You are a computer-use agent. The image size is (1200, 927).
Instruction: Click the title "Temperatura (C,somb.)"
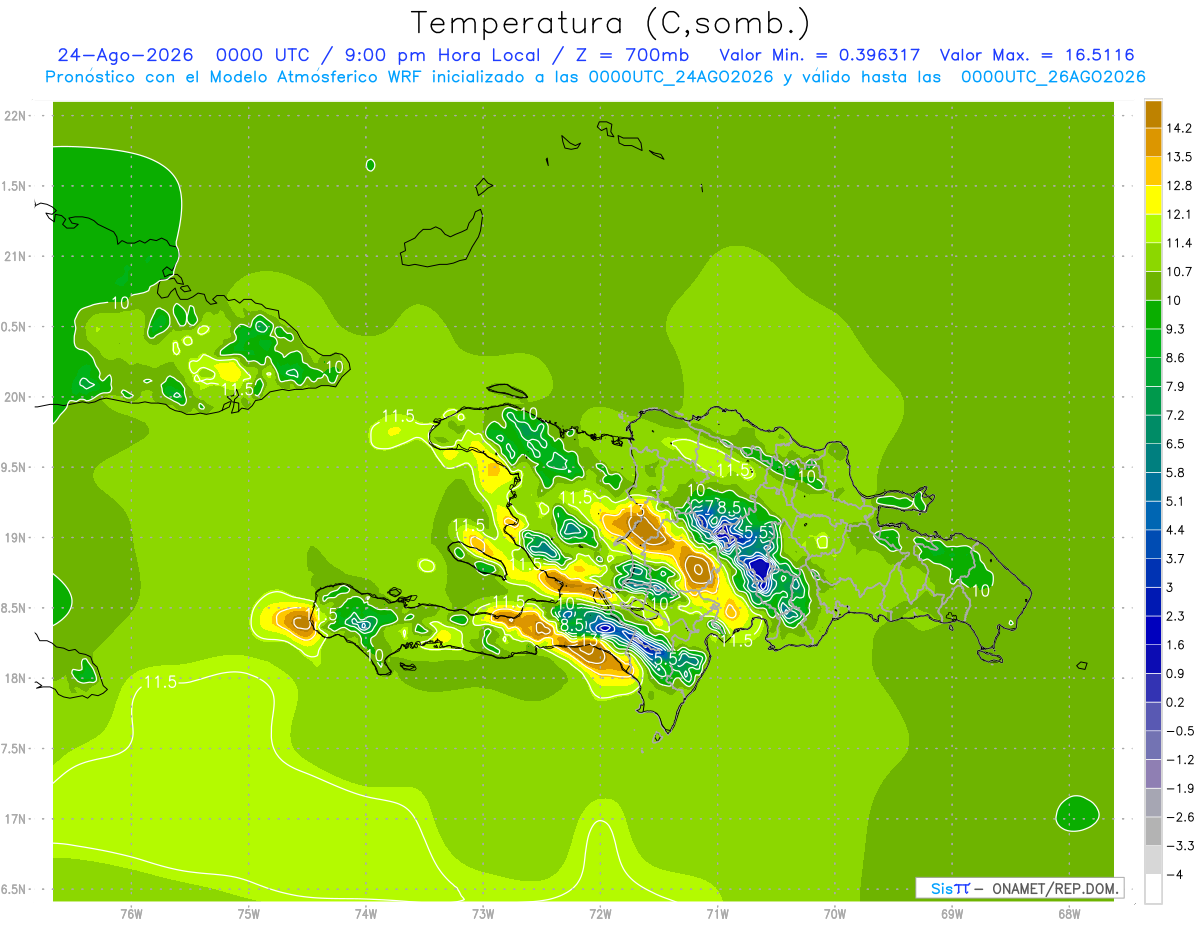(610, 23)
